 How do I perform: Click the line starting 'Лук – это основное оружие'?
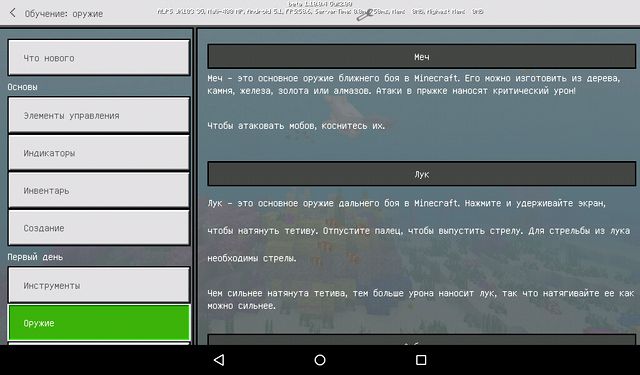(407, 203)
